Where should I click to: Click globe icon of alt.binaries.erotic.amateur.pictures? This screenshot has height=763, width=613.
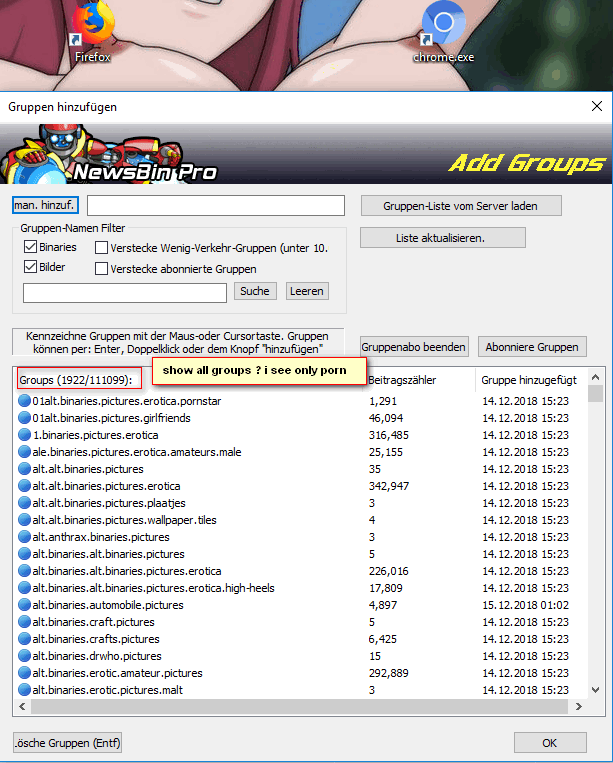24,673
